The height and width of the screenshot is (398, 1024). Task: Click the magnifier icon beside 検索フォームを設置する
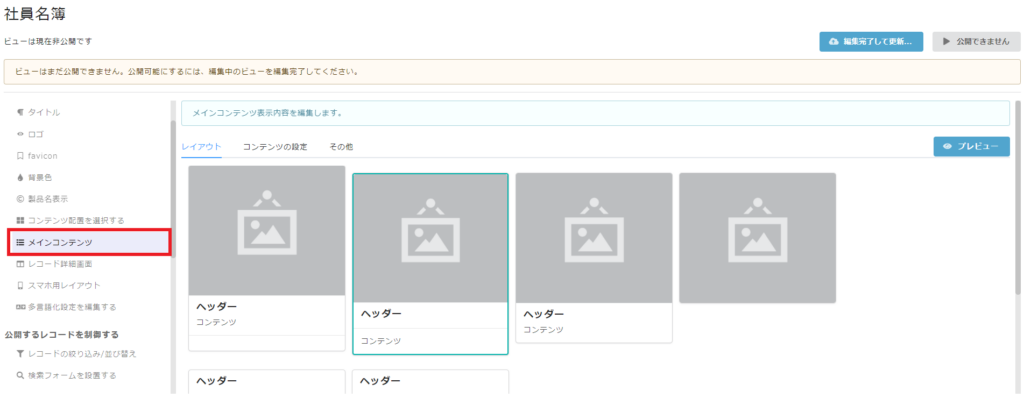pos(20,375)
